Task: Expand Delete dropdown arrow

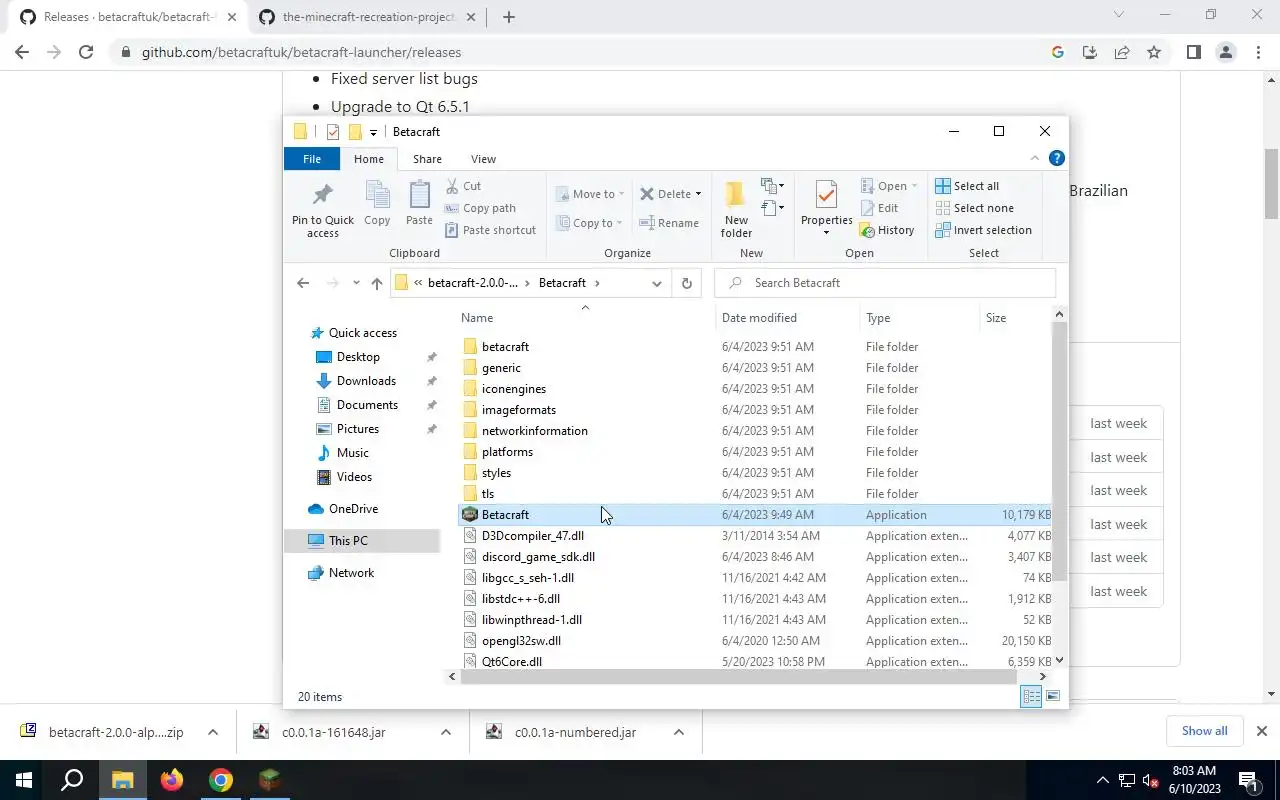Action: coord(698,194)
